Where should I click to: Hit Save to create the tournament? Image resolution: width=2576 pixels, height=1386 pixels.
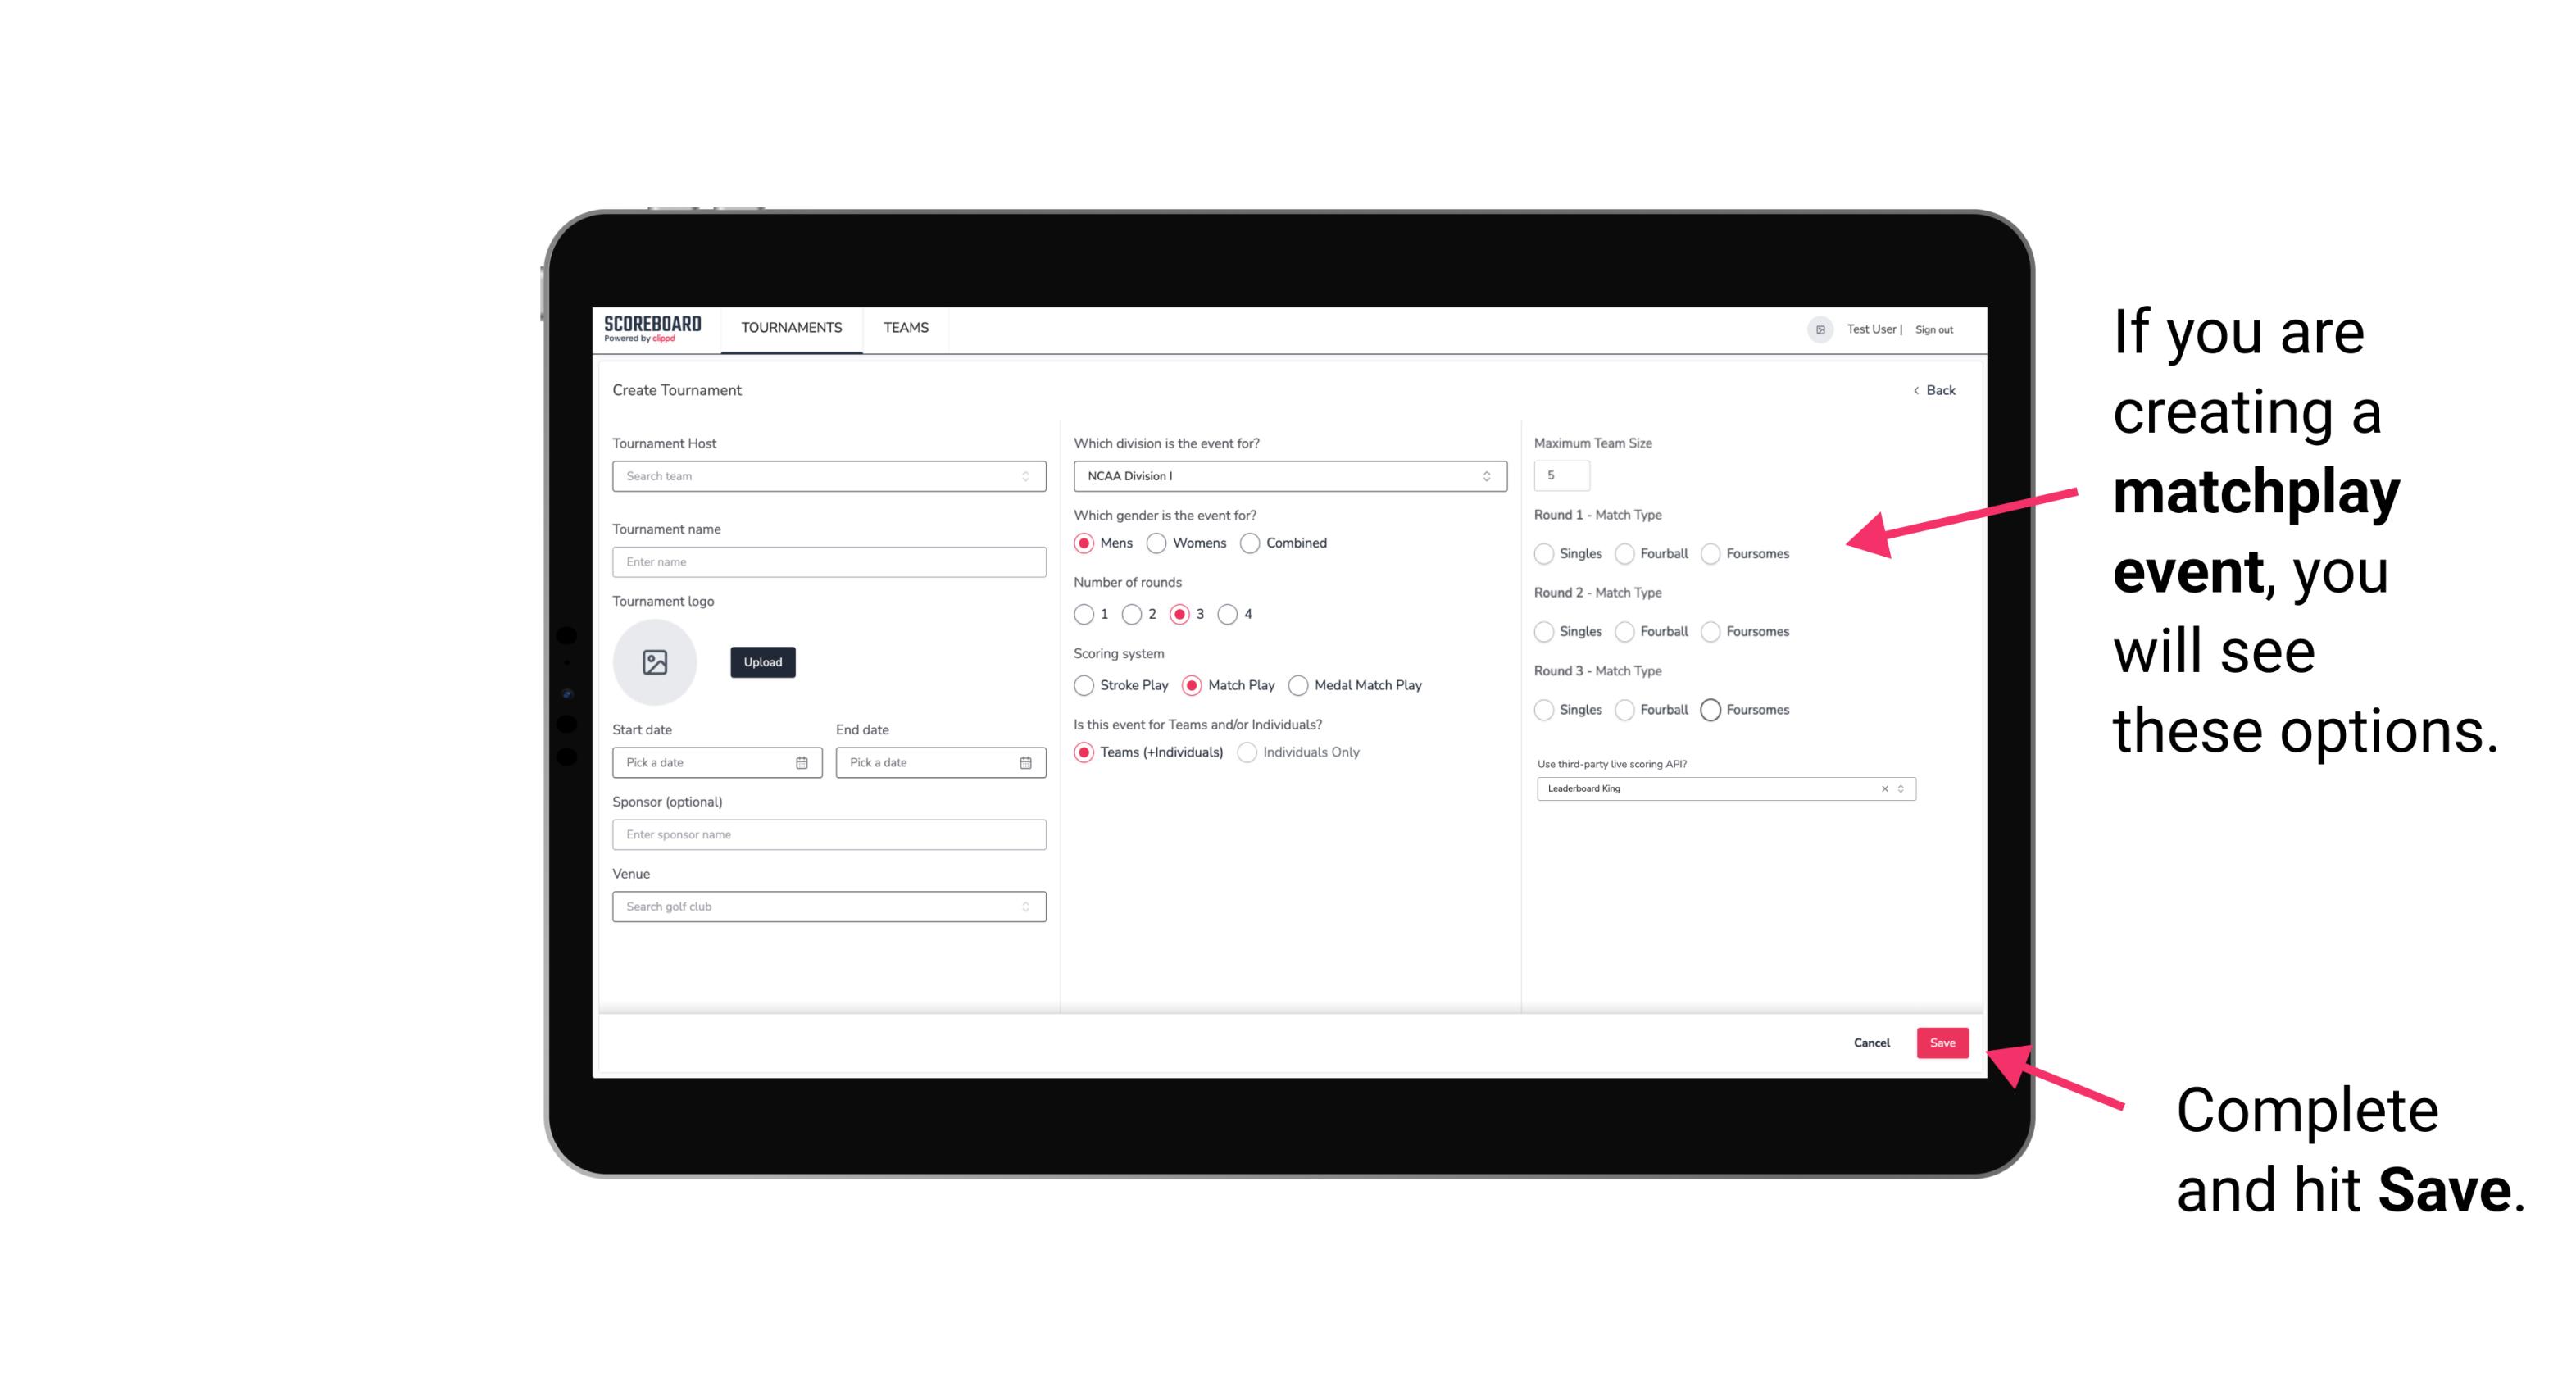pyautogui.click(x=1945, y=1043)
